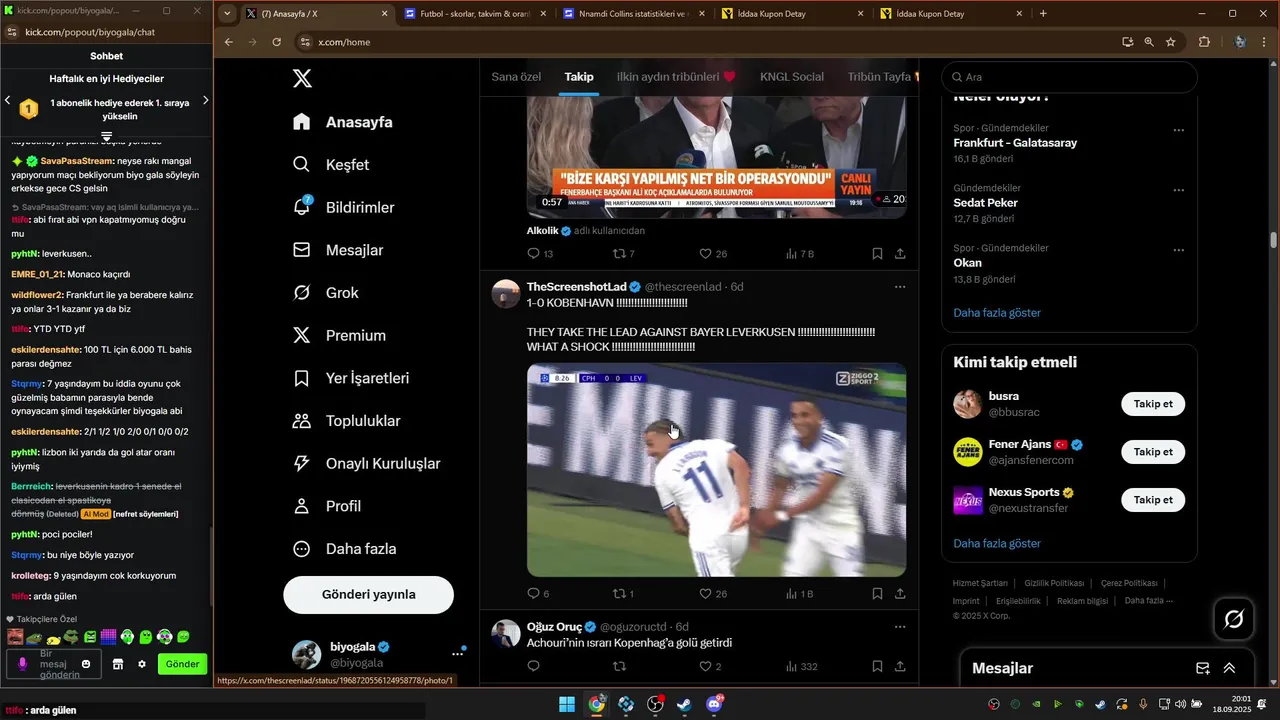Reload the x.com page
Viewport: 1280px width, 720px height.
click(277, 42)
